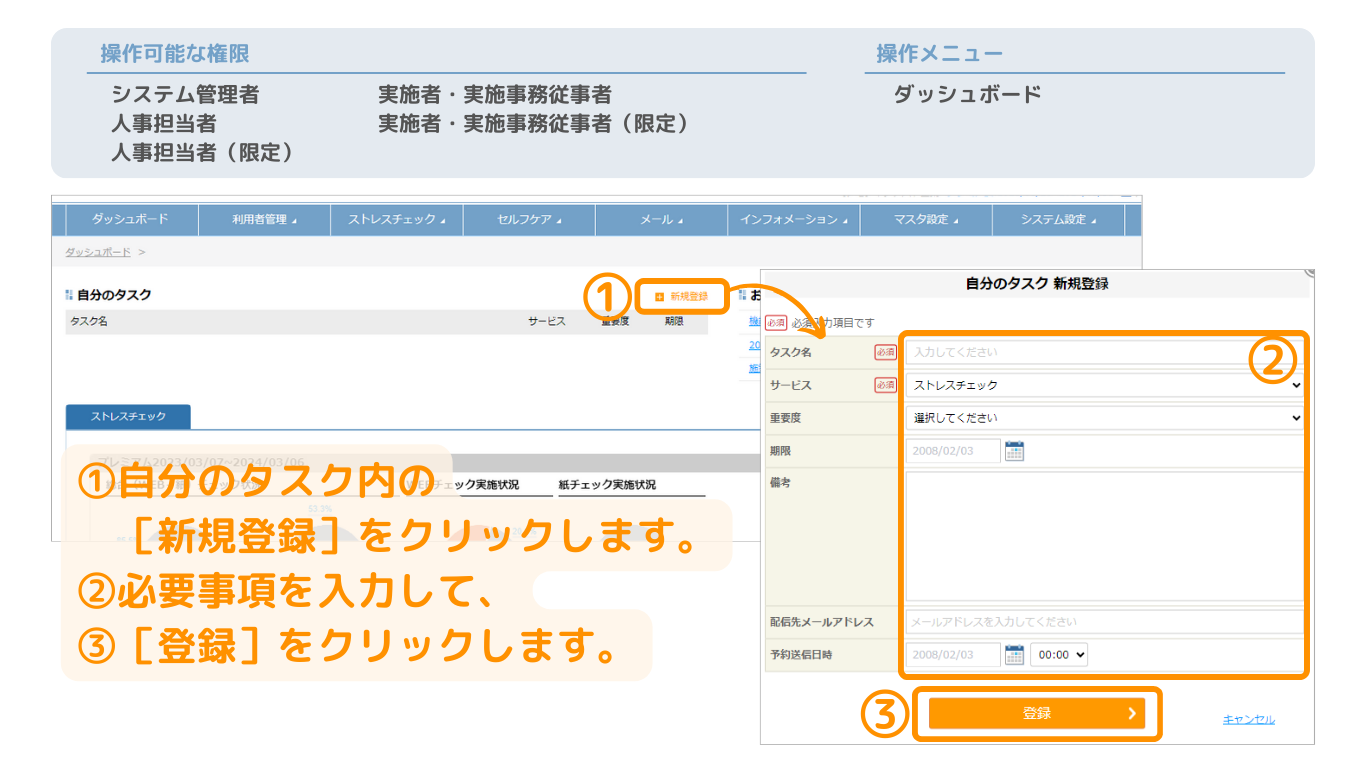Click the 新規登録 plus icon

(660, 297)
